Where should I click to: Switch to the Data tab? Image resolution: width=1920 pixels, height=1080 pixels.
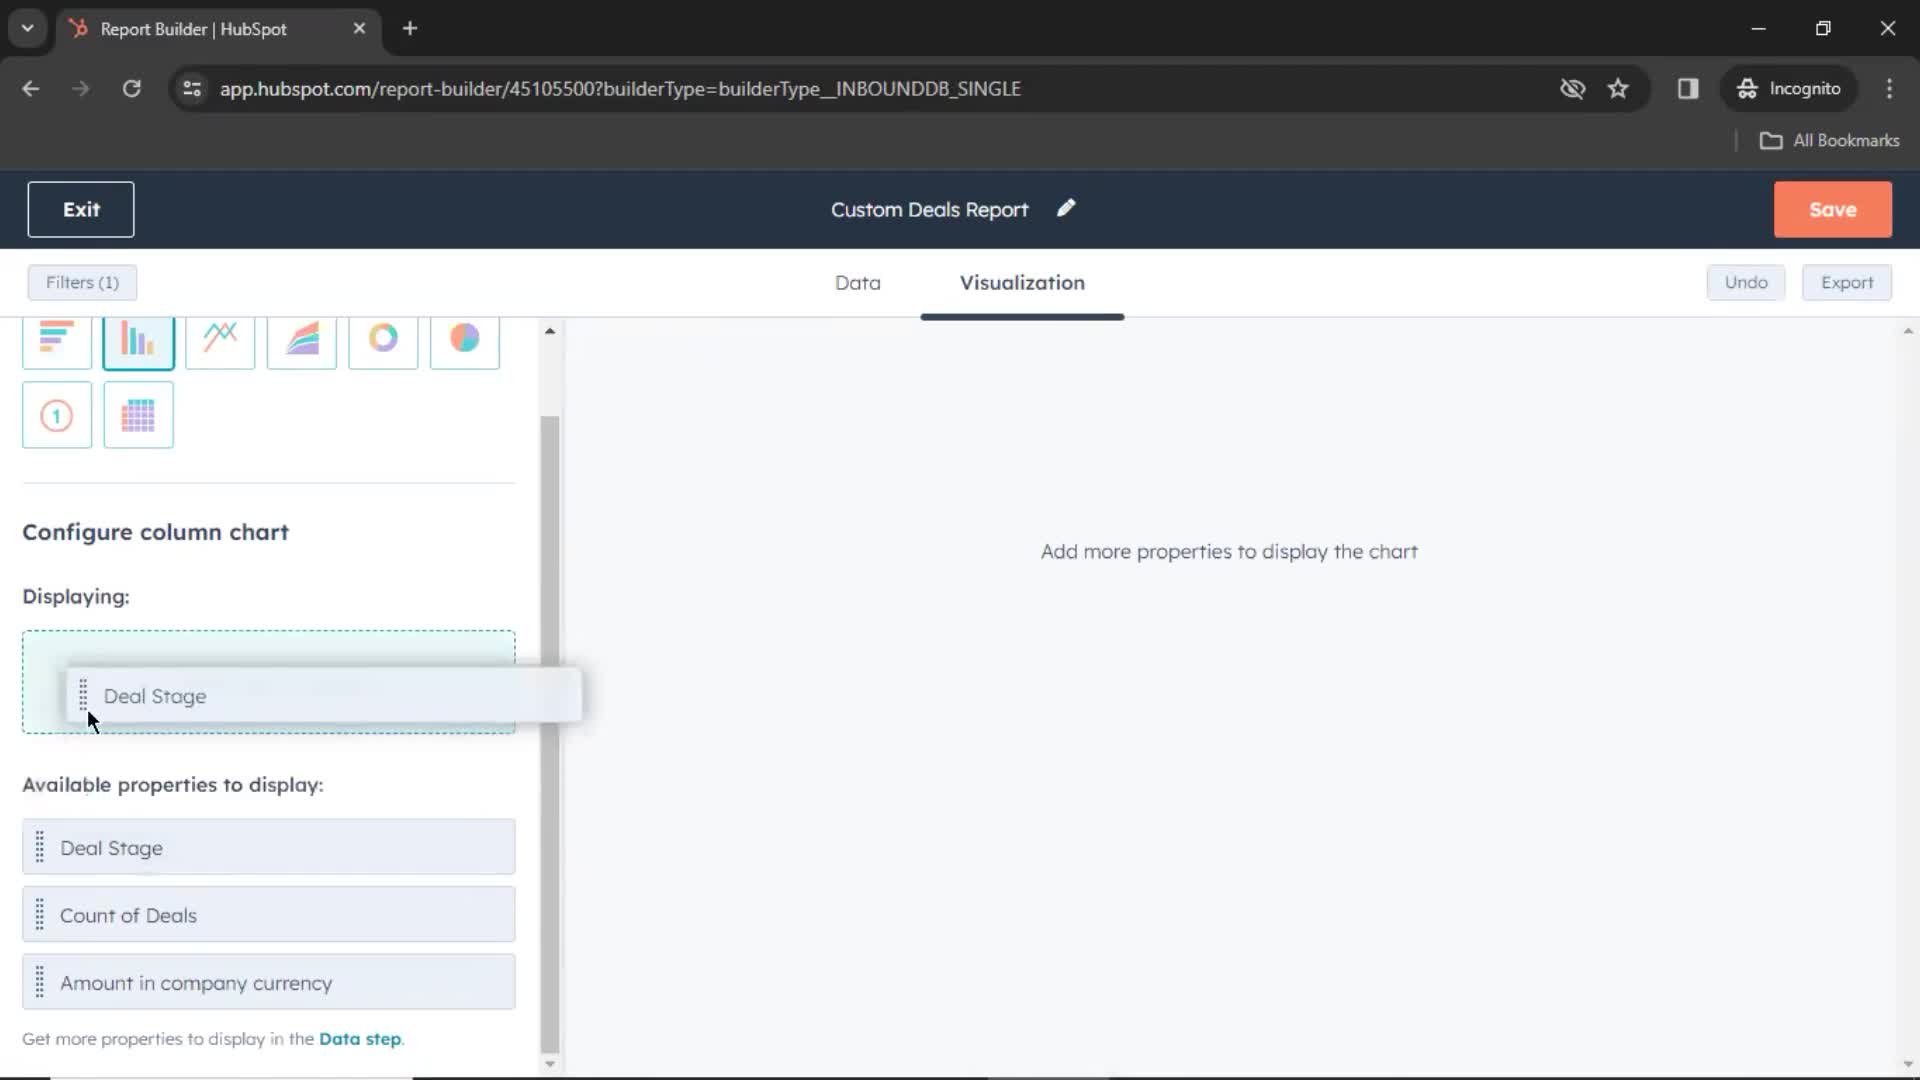tap(857, 282)
